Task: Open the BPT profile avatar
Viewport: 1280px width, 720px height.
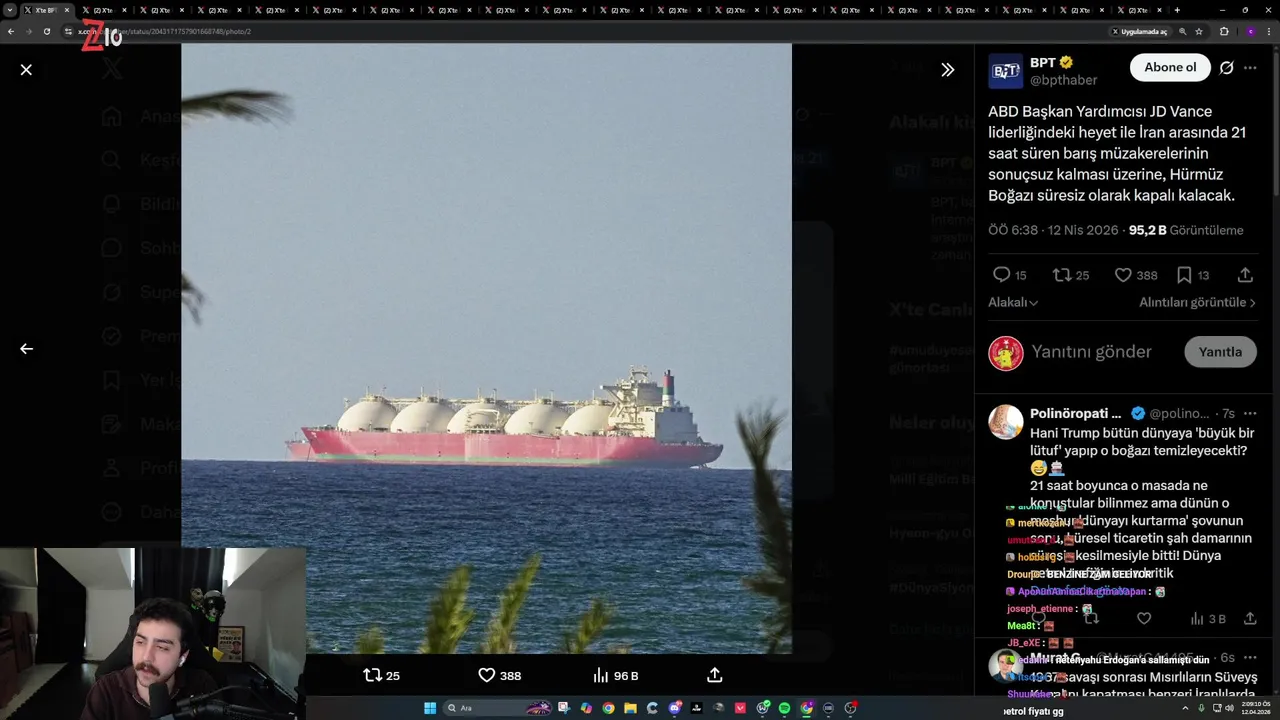Action: tap(1006, 71)
